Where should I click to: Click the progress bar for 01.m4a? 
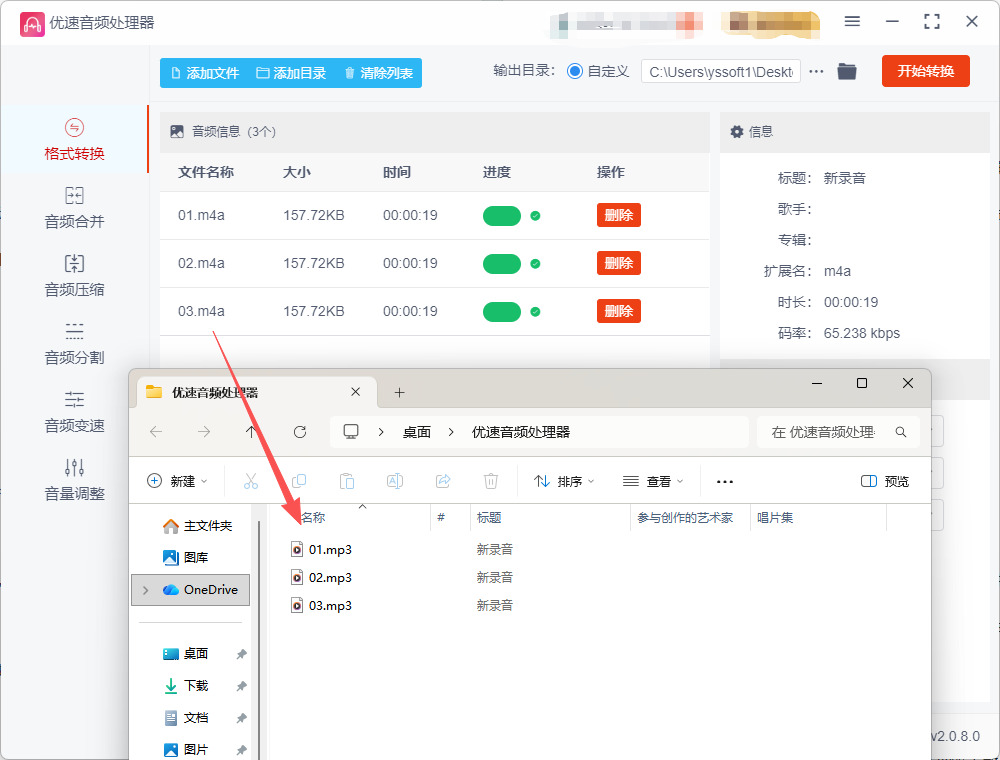coord(501,215)
